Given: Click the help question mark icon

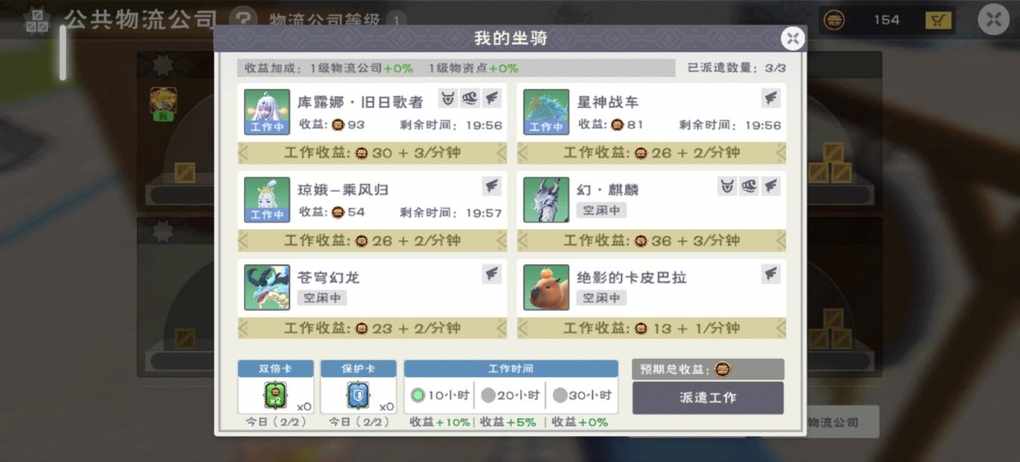Looking at the screenshot, I should 244,18.
